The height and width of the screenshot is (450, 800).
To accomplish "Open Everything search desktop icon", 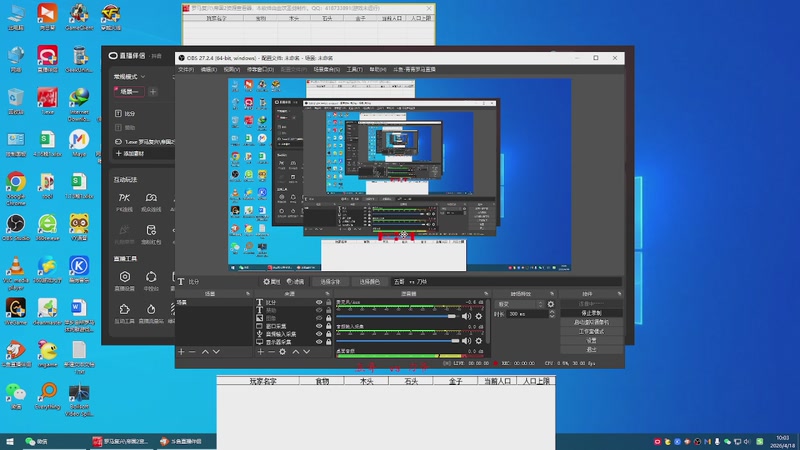I will [x=48, y=396].
